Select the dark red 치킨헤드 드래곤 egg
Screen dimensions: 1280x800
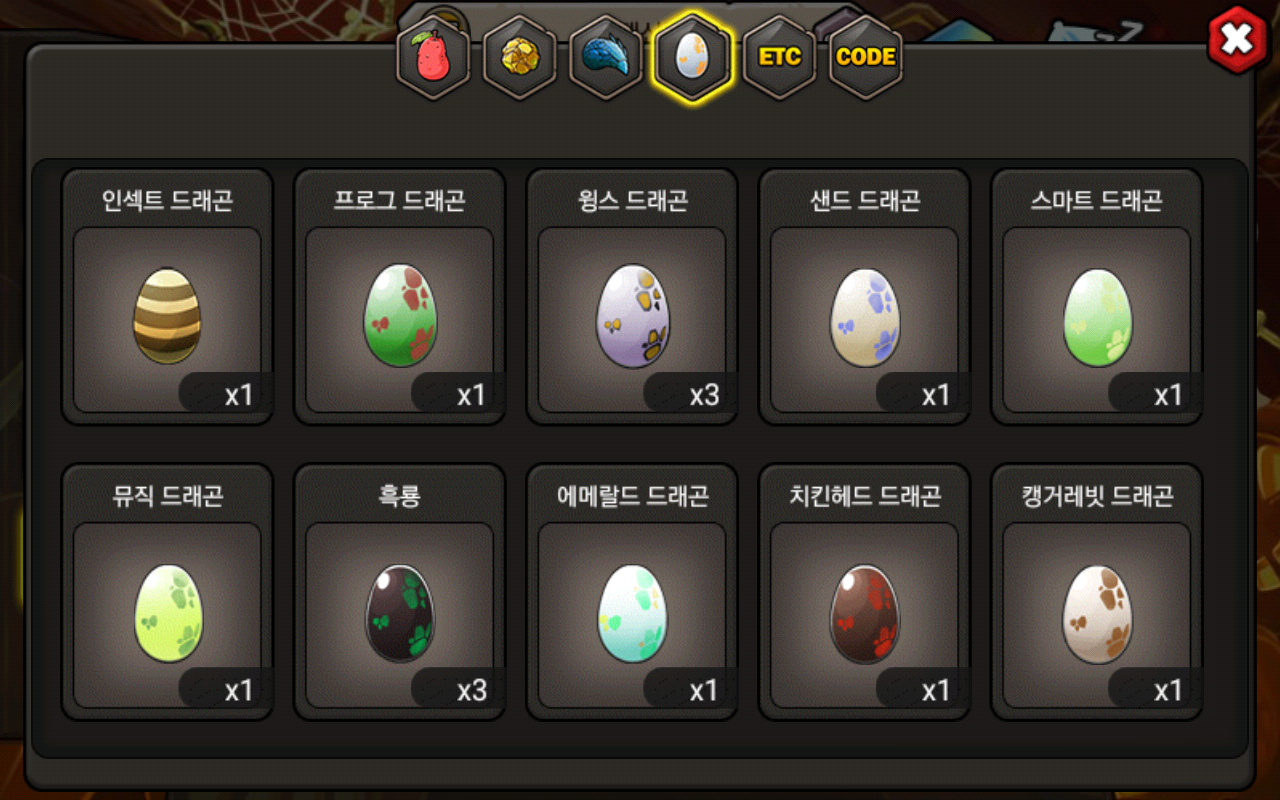pos(864,612)
